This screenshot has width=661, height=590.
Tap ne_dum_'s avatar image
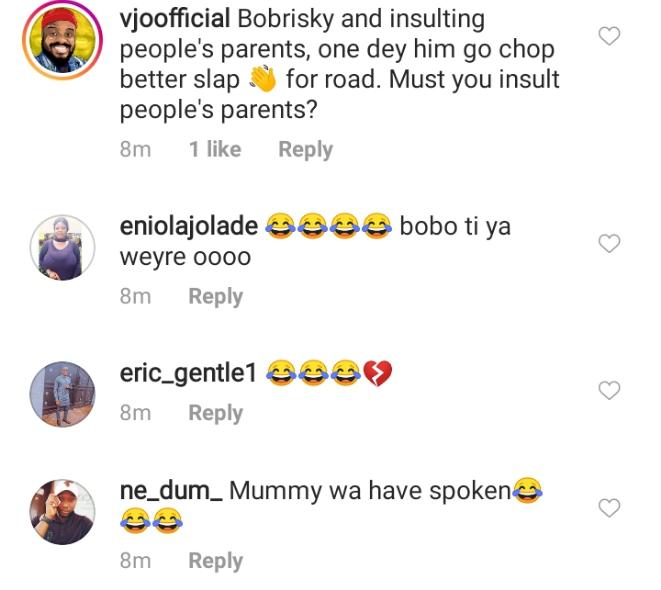coord(62,512)
